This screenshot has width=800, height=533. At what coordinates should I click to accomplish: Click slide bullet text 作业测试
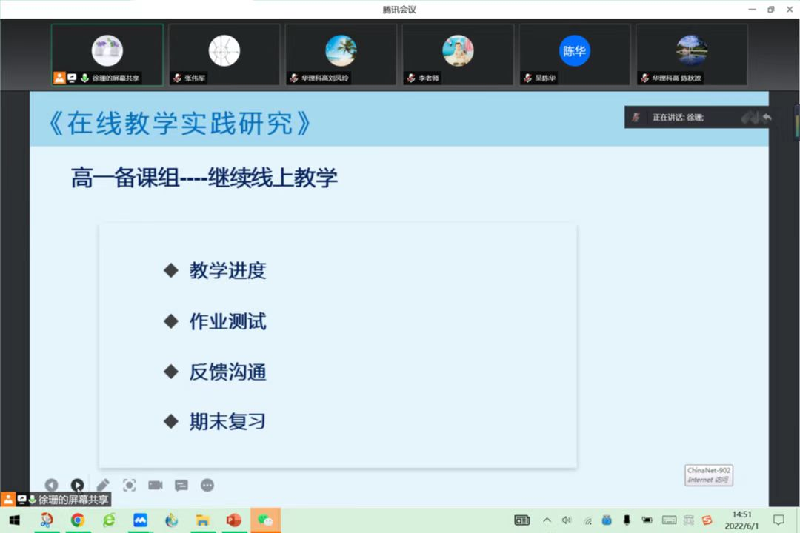[x=228, y=321]
